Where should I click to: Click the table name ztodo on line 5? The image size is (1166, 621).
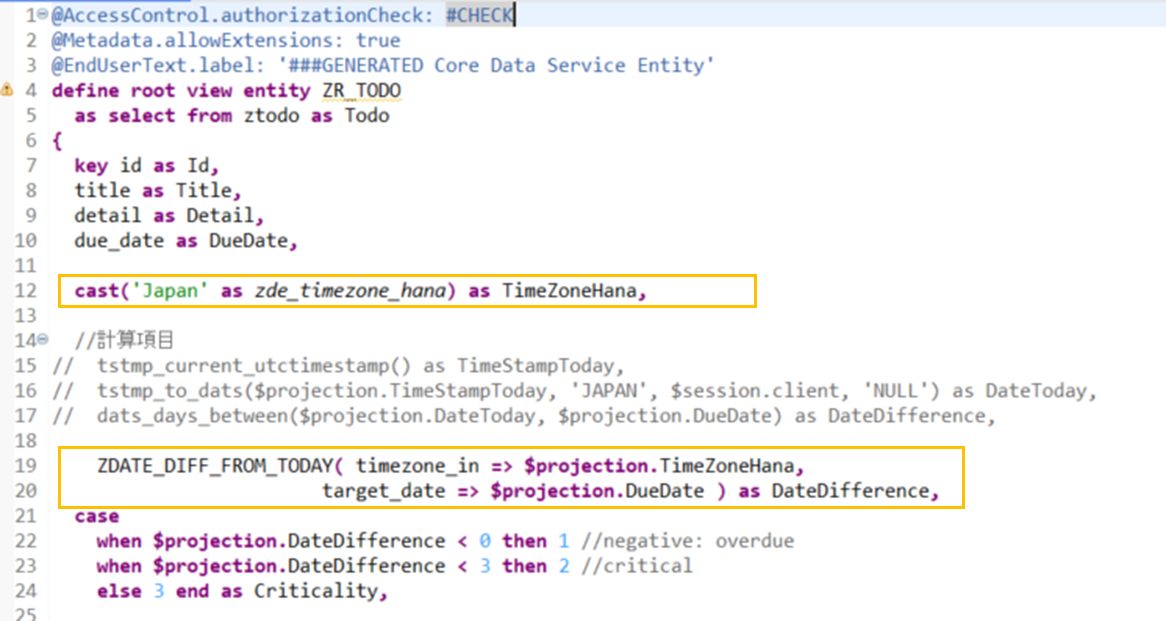click(271, 116)
